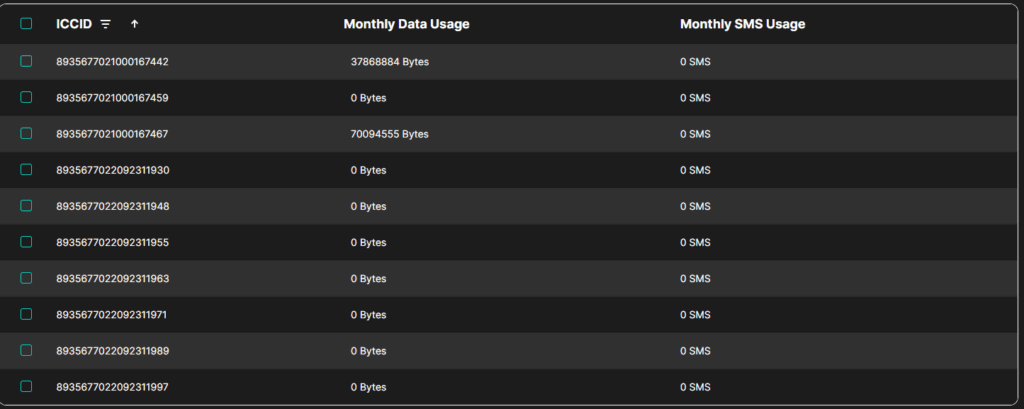Enable checkbox for ICCID ending in 311948
Screen dimensions: 1024x409
click(x=26, y=205)
